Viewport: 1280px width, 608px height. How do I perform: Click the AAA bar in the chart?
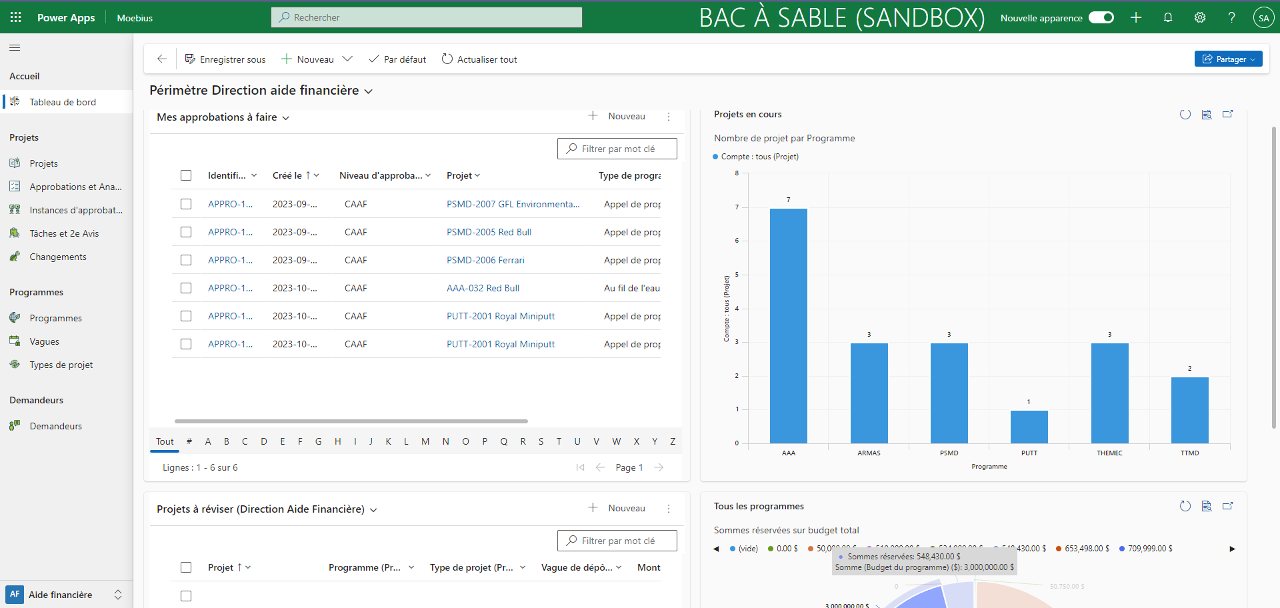pos(788,325)
